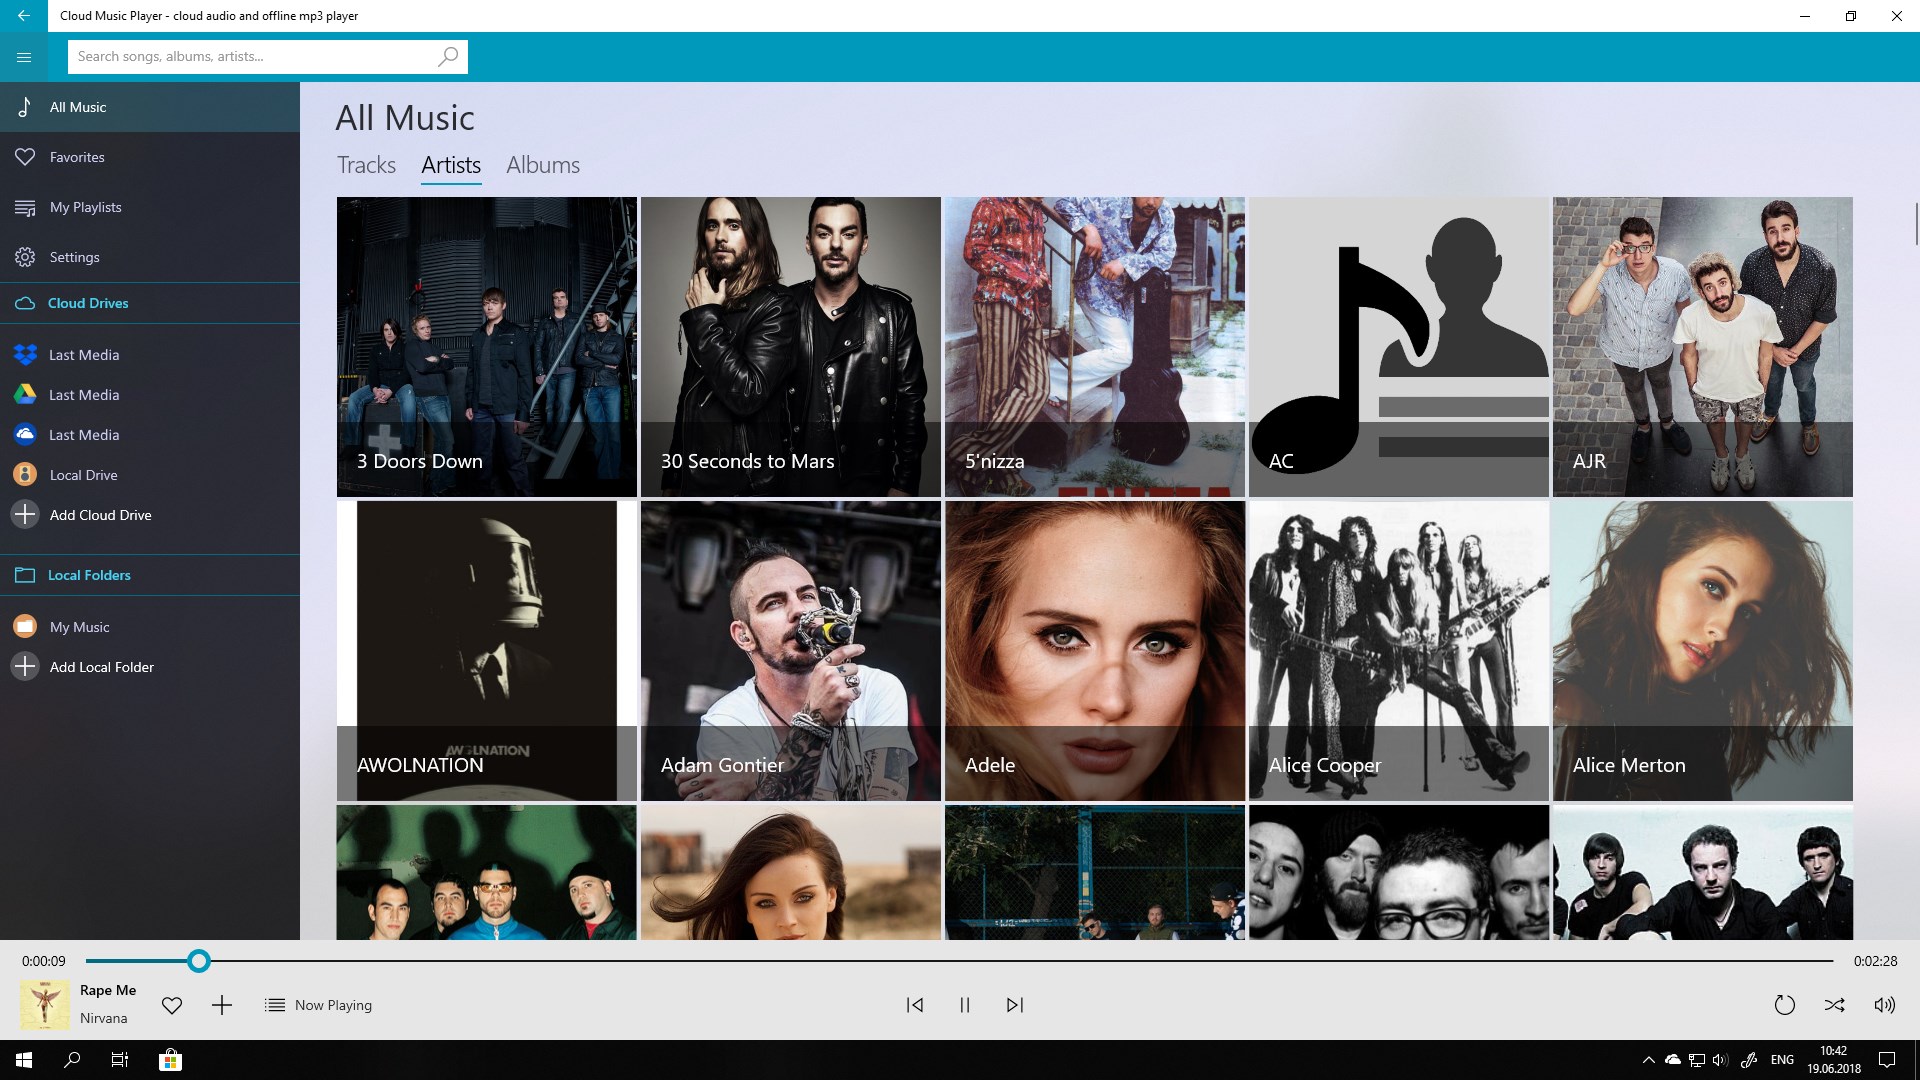Open the volume control
The width and height of the screenshot is (1920, 1080).
tap(1884, 1005)
